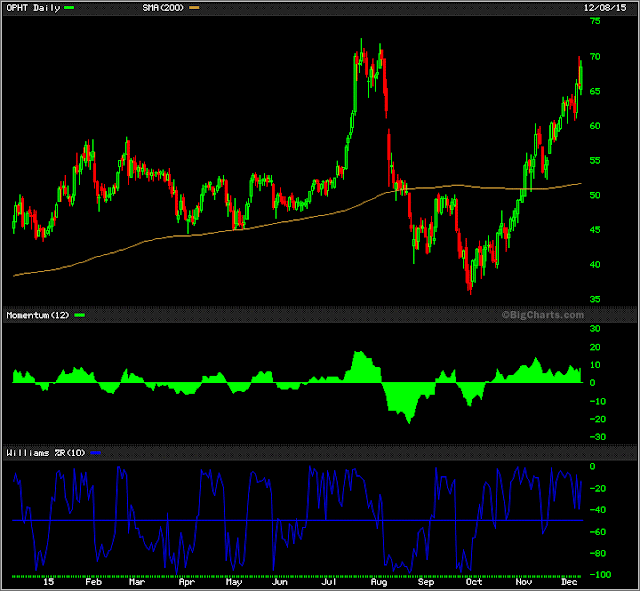Click the Aug month marker on time axis
640x591 pixels.
pyautogui.click(x=379, y=582)
